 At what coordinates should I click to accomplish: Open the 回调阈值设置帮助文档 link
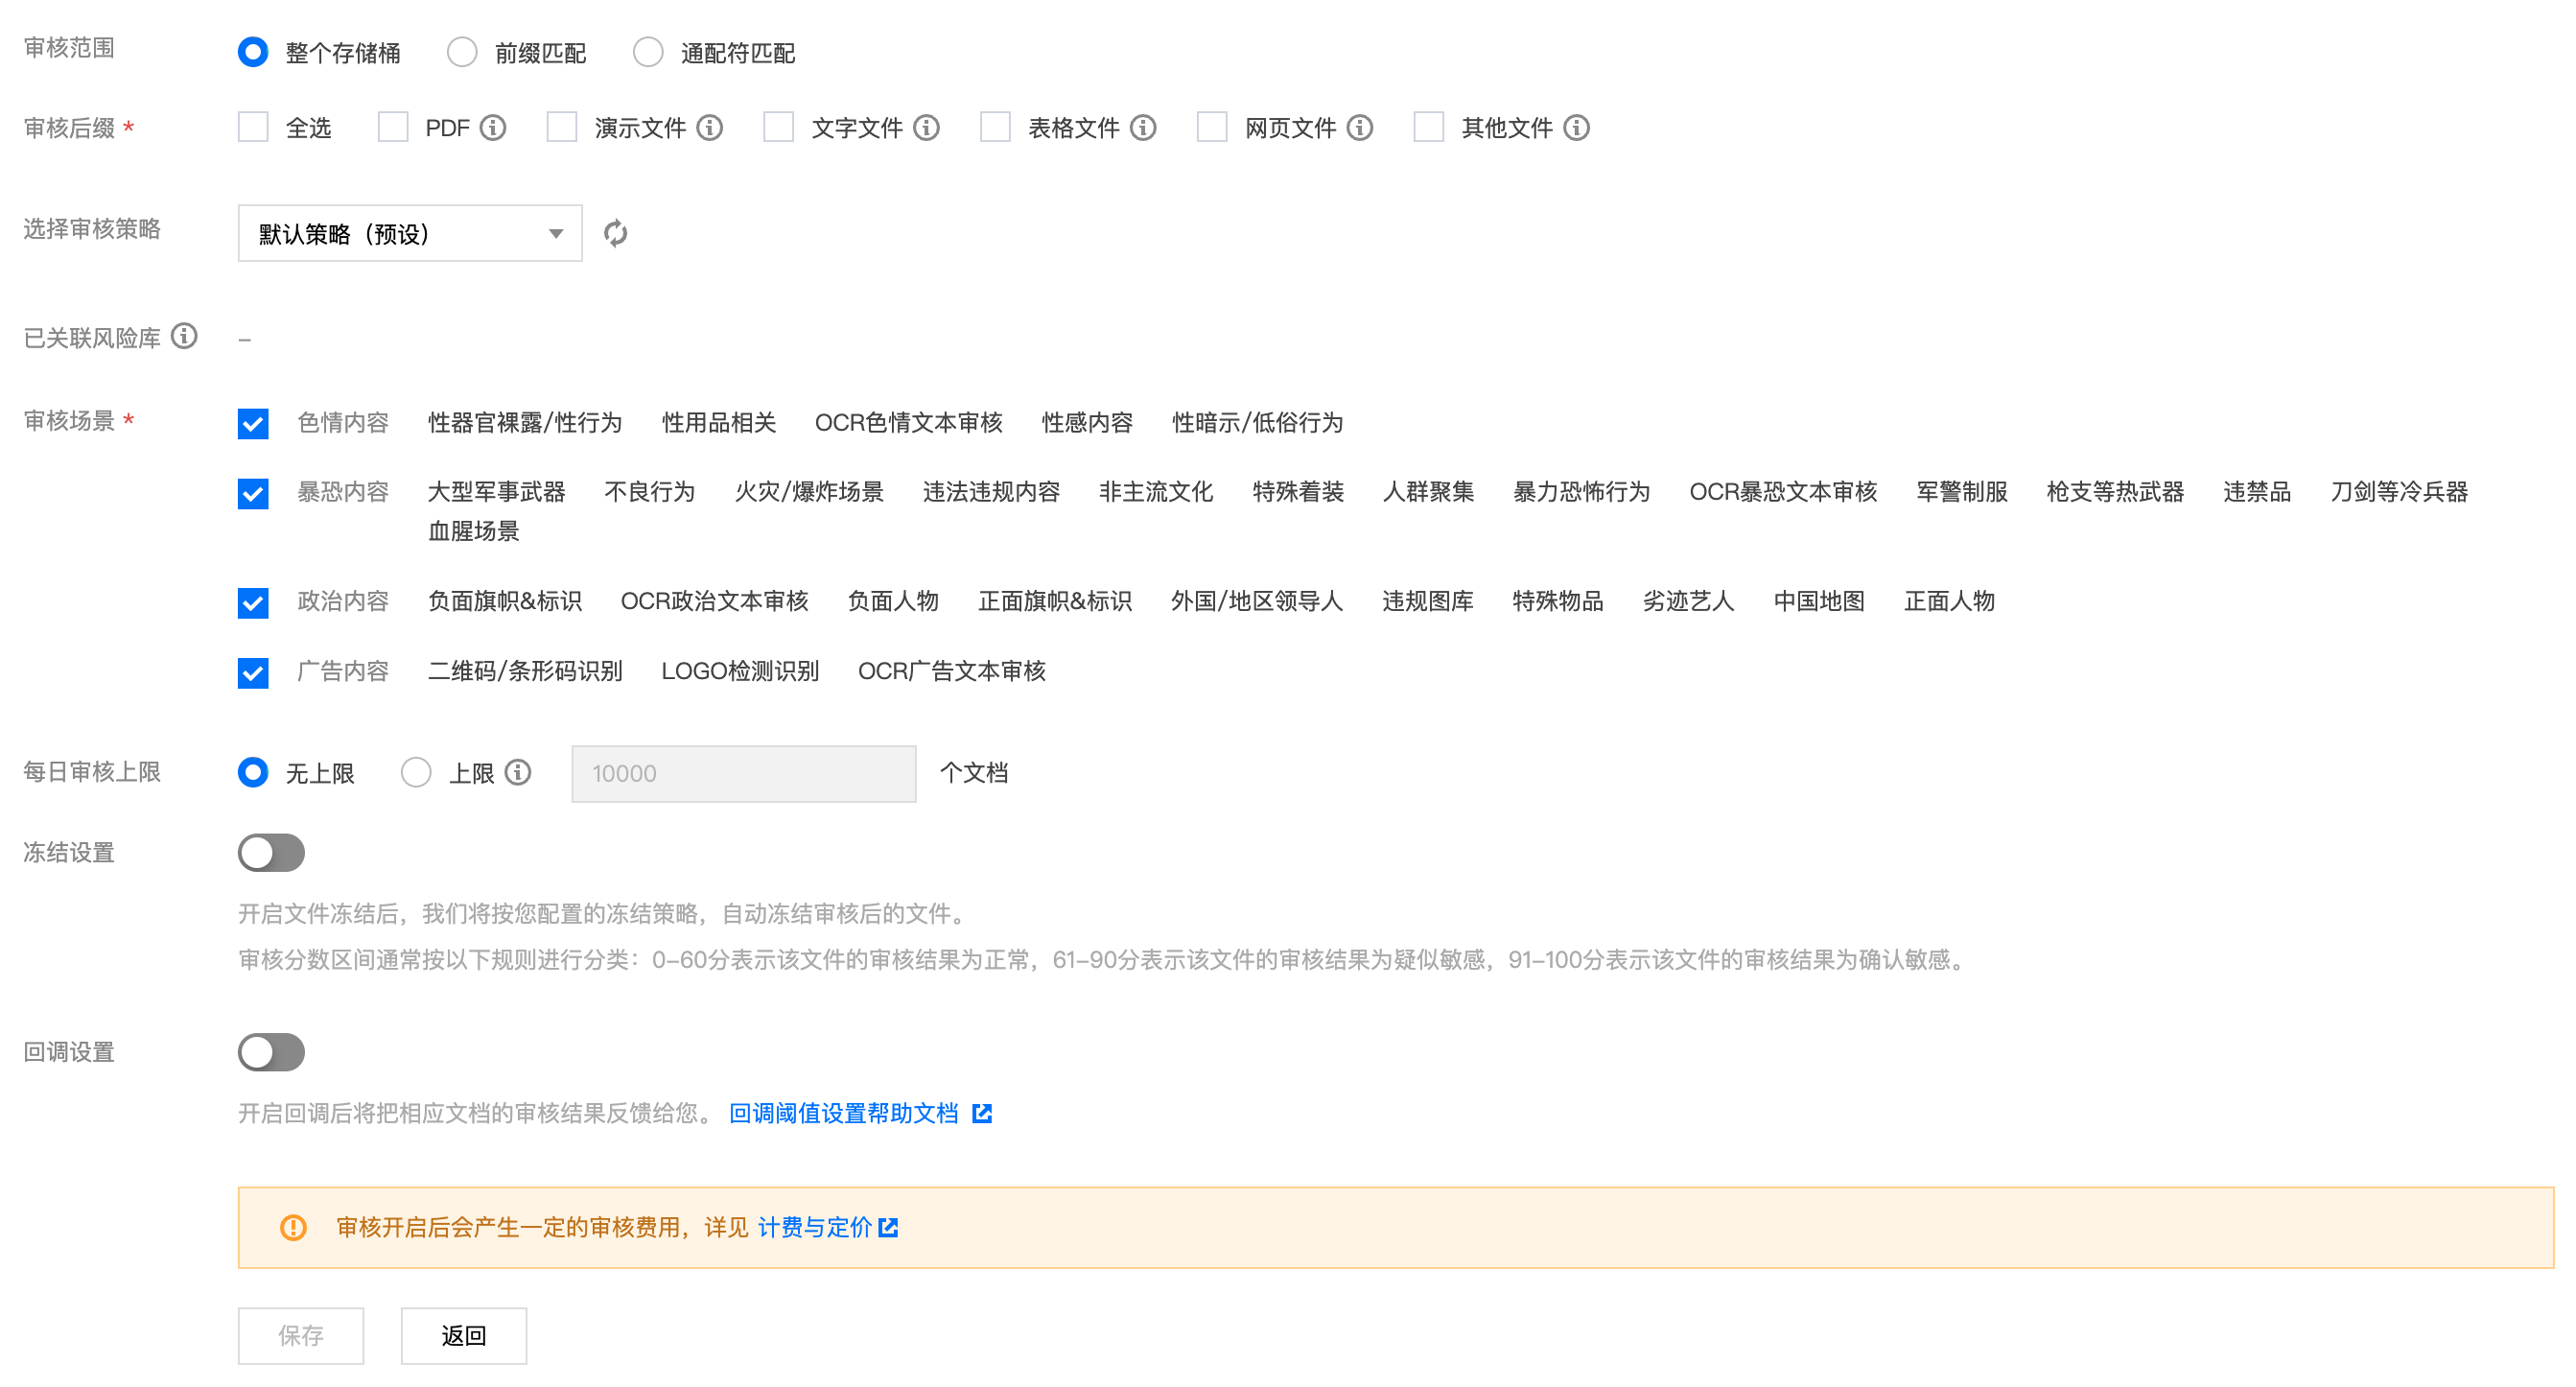click(x=843, y=1113)
